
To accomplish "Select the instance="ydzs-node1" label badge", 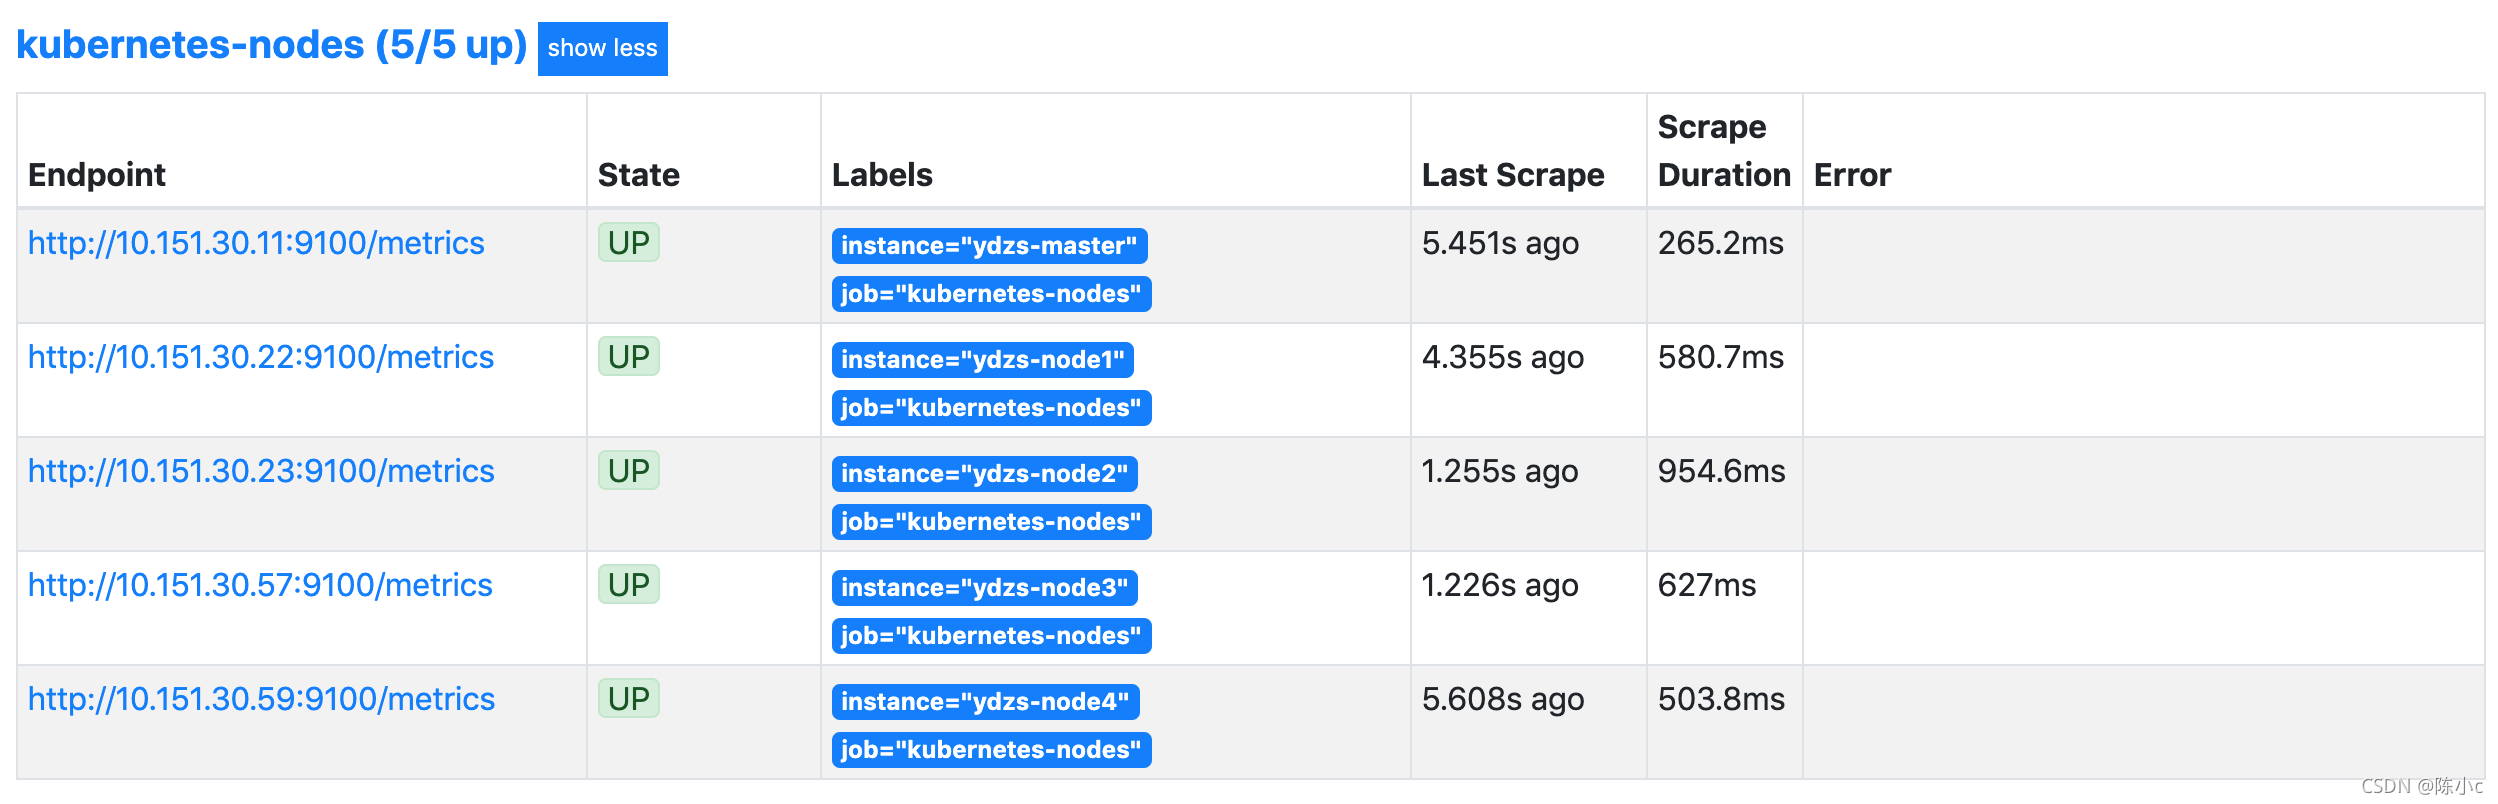I will (982, 360).
